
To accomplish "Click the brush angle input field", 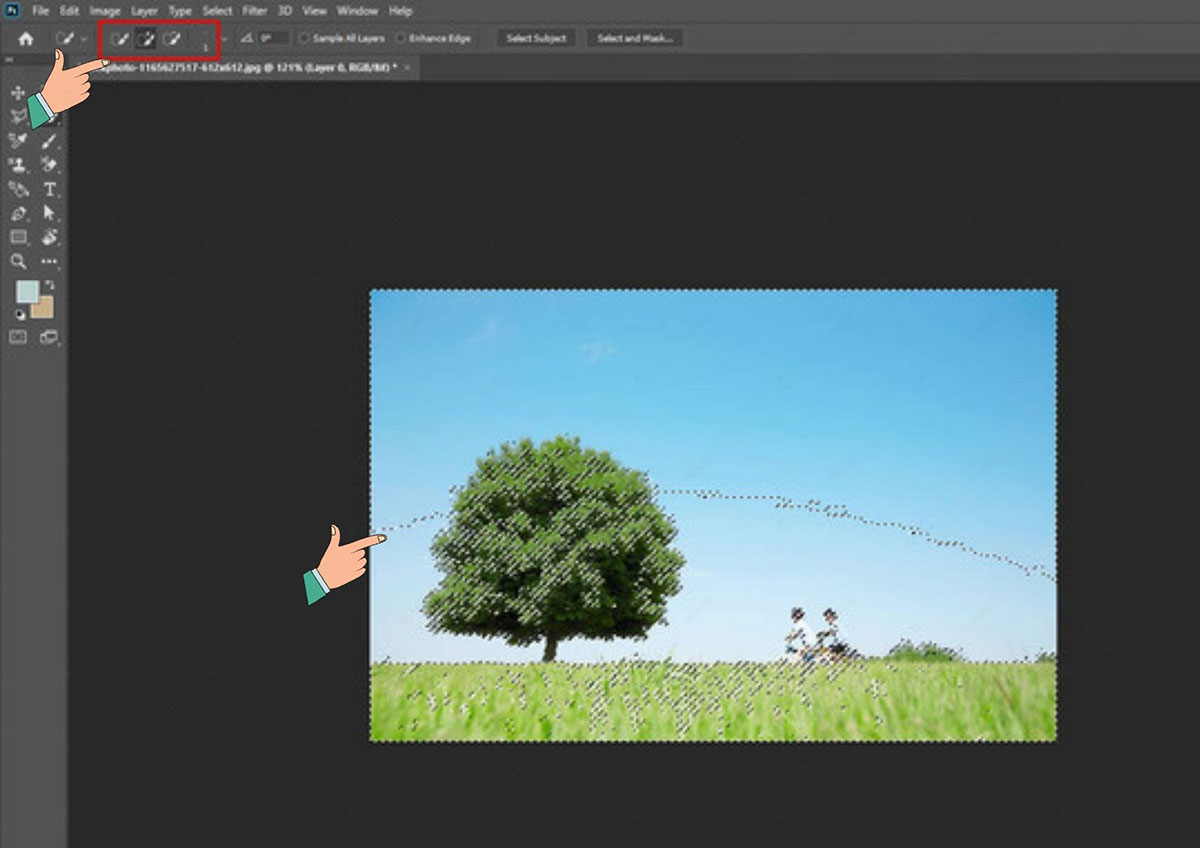I will [275, 38].
